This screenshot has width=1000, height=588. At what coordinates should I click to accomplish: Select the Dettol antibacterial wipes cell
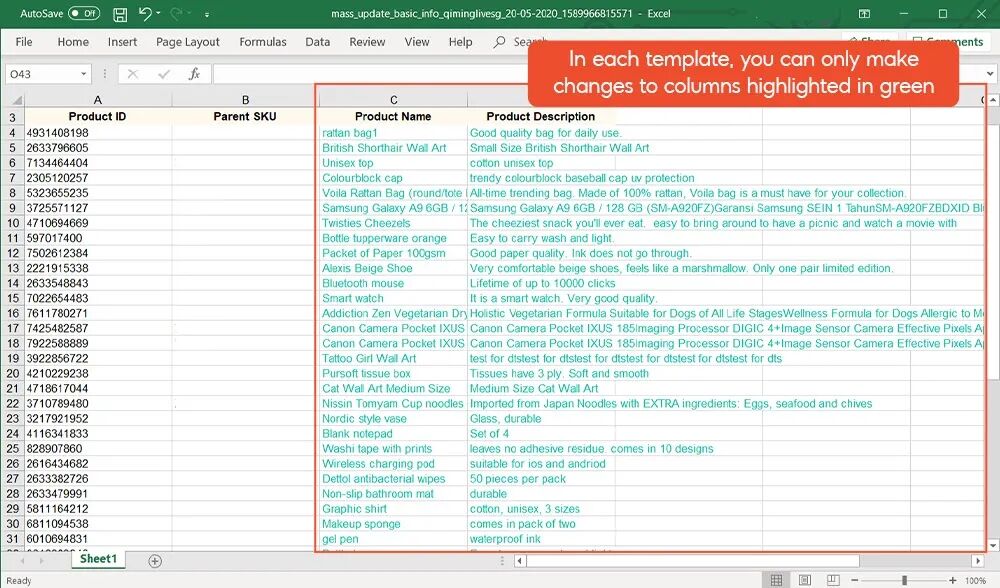coord(393,479)
